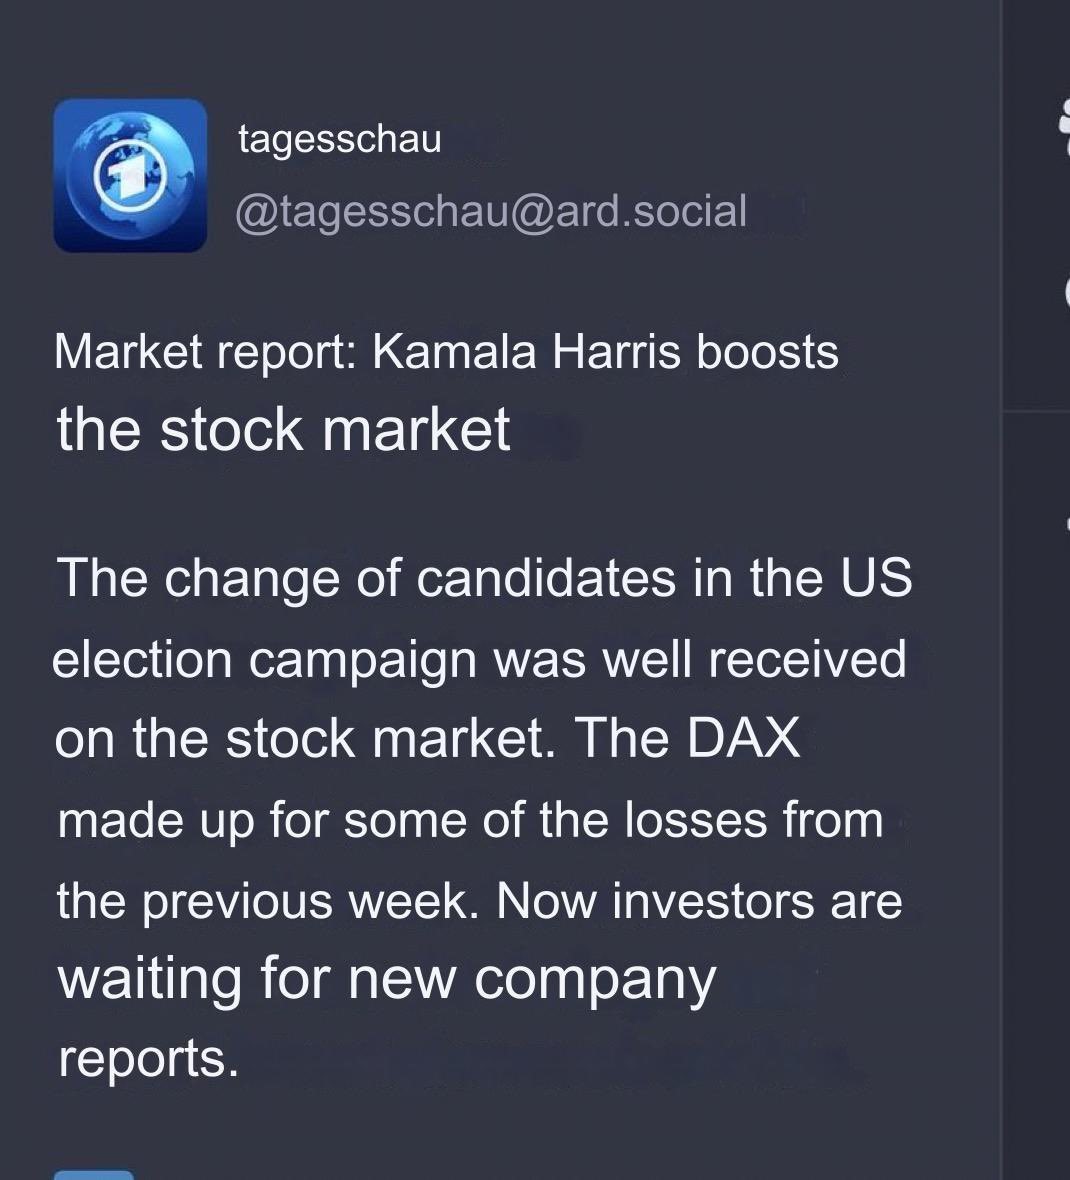Click the horizontal separator in the right column
Screen dimensions: 1070x1180
[1036, 411]
